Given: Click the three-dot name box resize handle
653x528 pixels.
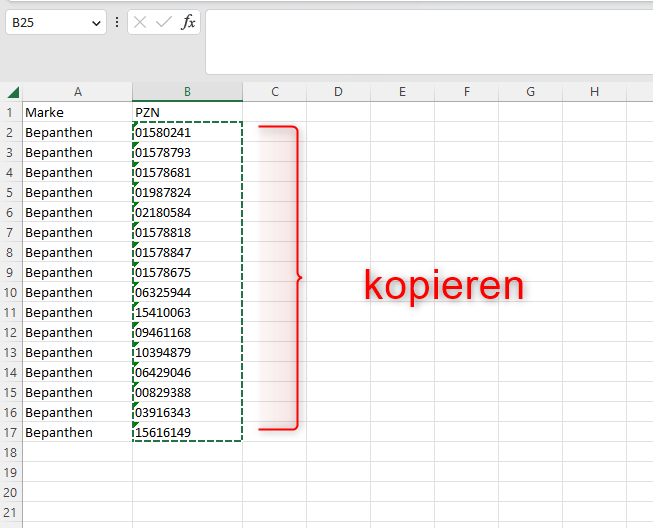Looking at the screenshot, I should coord(117,22).
